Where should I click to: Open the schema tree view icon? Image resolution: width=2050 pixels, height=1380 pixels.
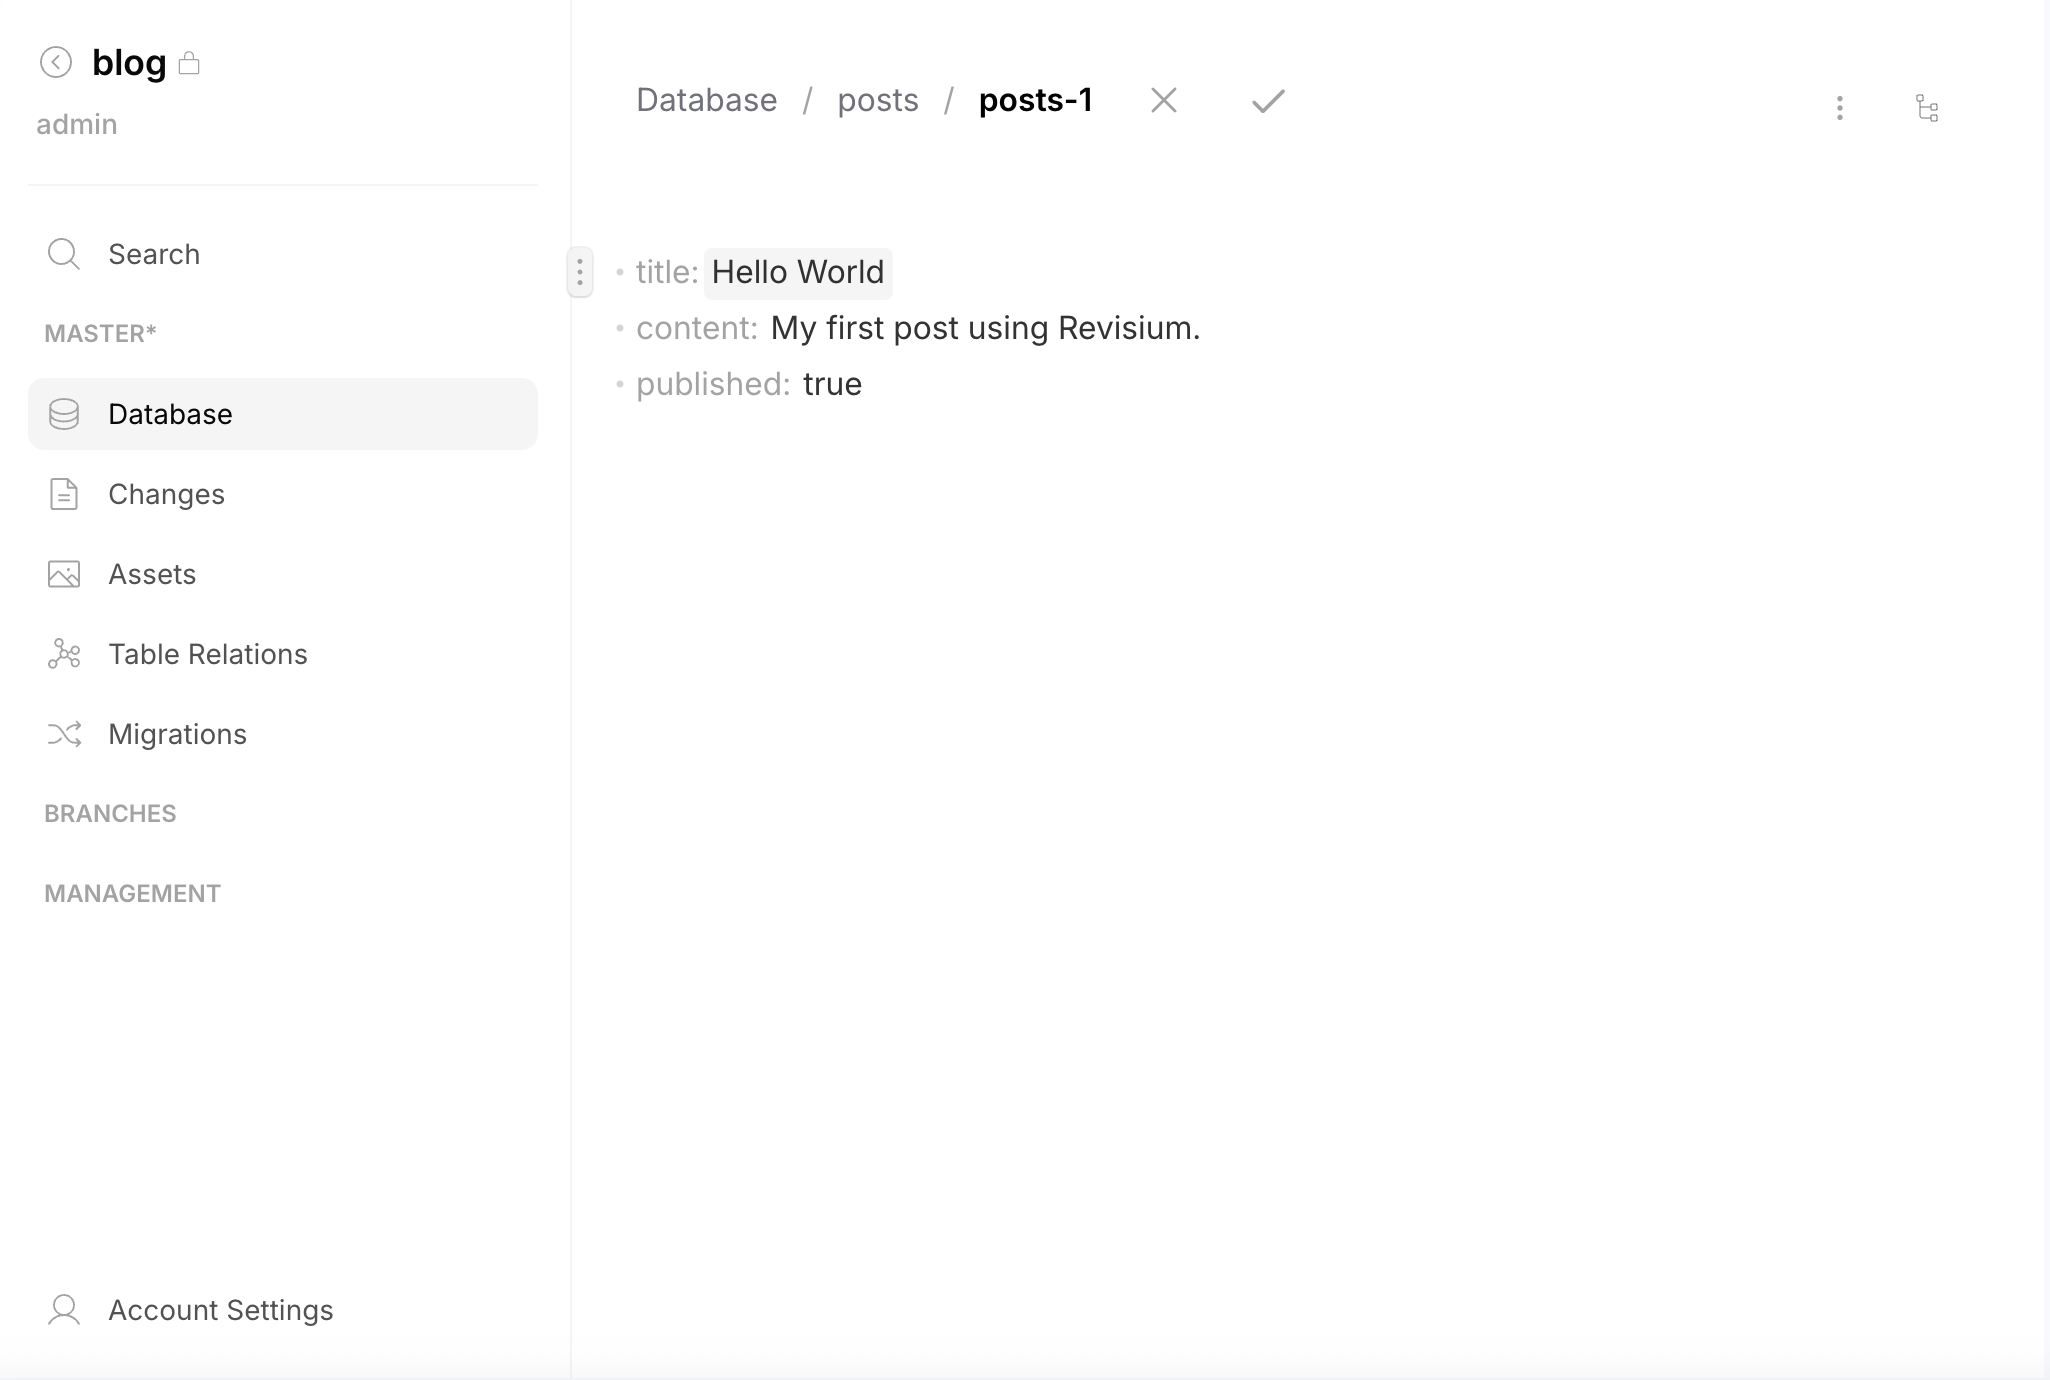point(1926,107)
